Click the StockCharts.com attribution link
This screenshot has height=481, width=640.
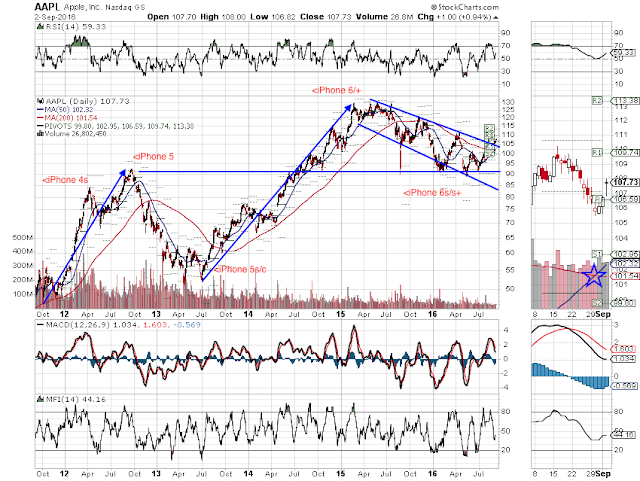tap(465, 7)
